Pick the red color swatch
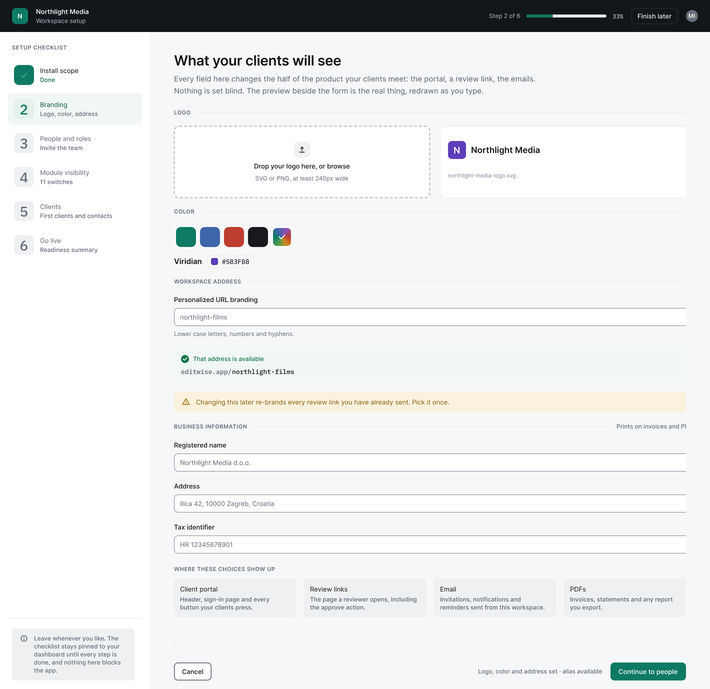 pyautogui.click(x=234, y=237)
